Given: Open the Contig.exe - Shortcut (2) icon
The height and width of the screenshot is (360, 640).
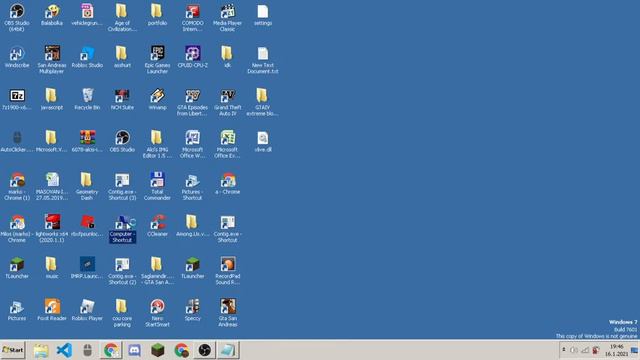Looking at the screenshot, I should [x=122, y=271].
